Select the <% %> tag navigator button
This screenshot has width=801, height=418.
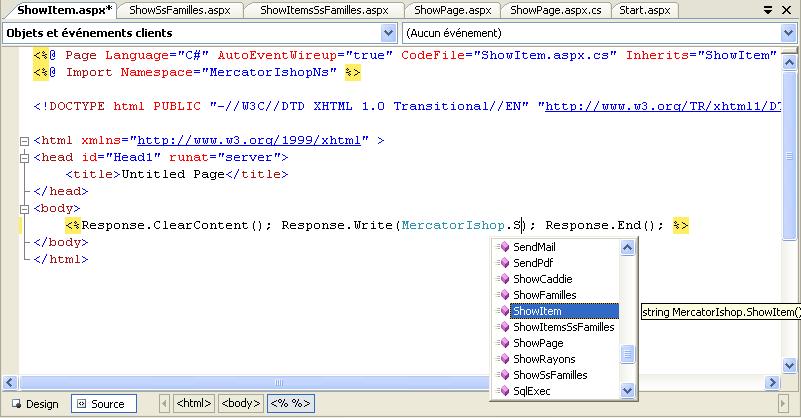point(291,403)
